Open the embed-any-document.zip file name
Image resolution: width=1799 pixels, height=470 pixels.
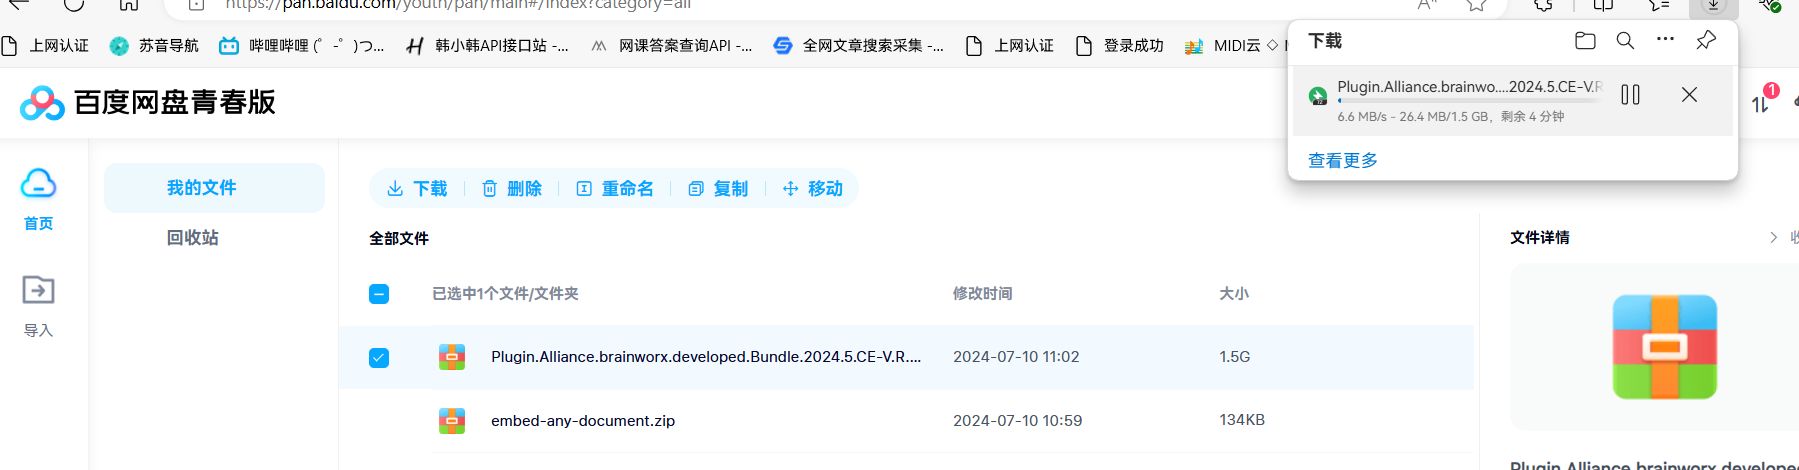point(583,421)
